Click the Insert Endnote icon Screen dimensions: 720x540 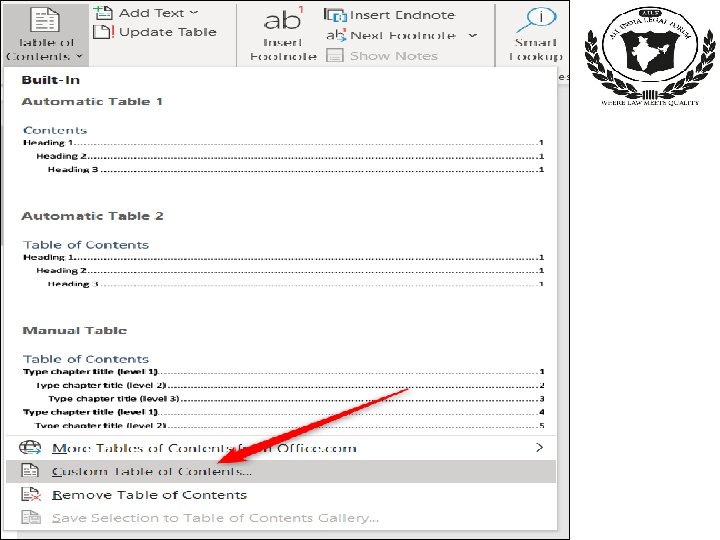[335, 15]
